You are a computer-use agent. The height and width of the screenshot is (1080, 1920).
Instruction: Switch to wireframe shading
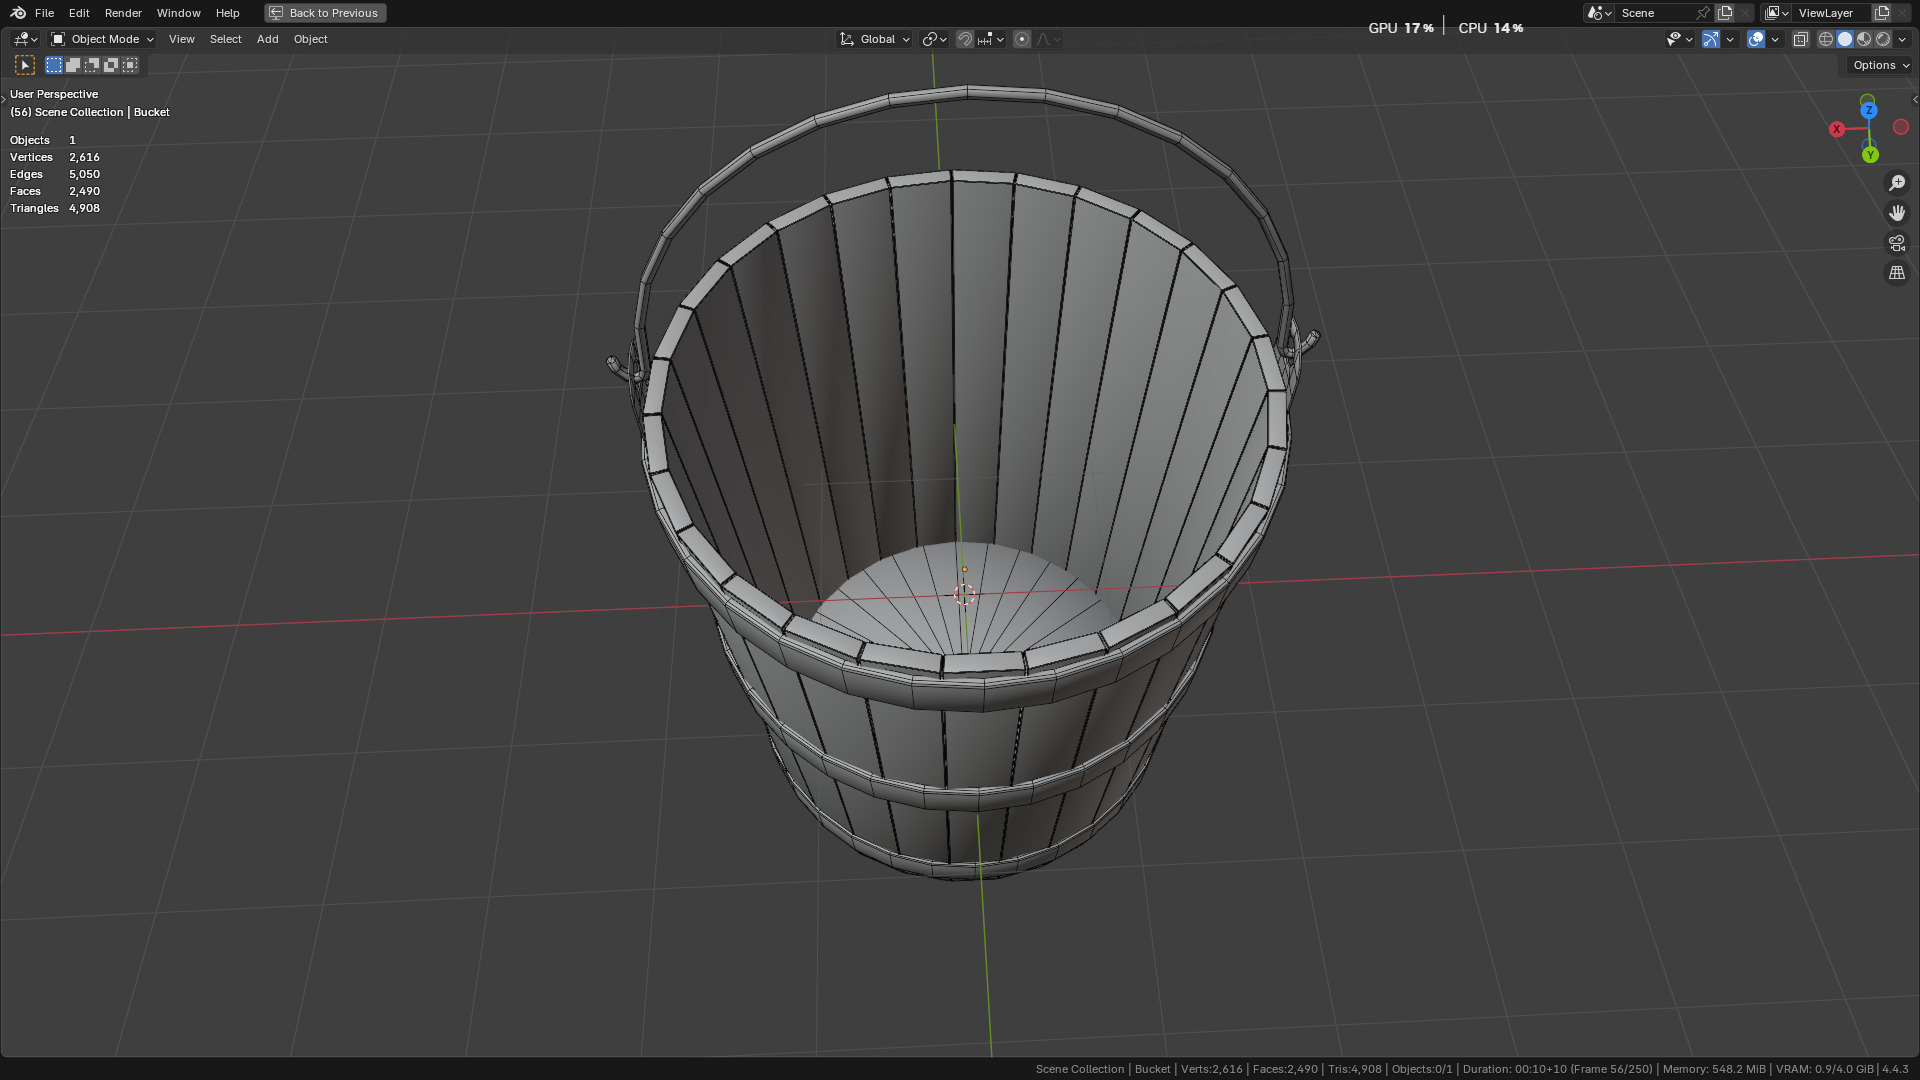[x=1826, y=39]
